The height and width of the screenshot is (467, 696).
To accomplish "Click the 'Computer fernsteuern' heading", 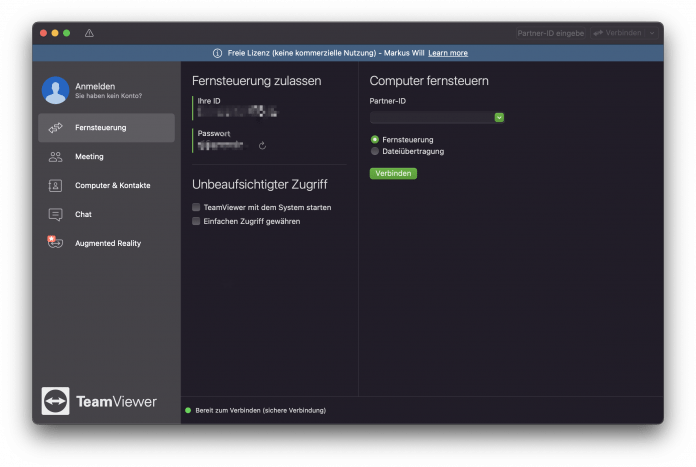I will (429, 81).
